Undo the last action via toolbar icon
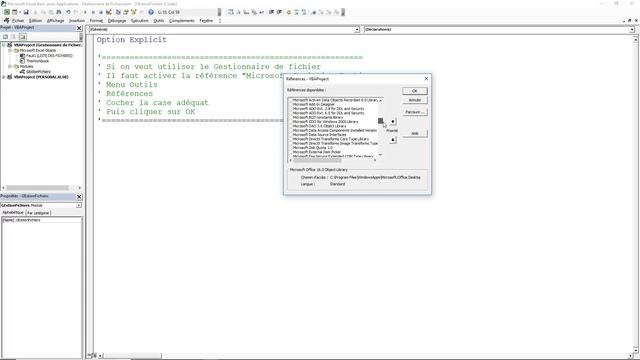The height and width of the screenshot is (360, 640). click(68, 12)
